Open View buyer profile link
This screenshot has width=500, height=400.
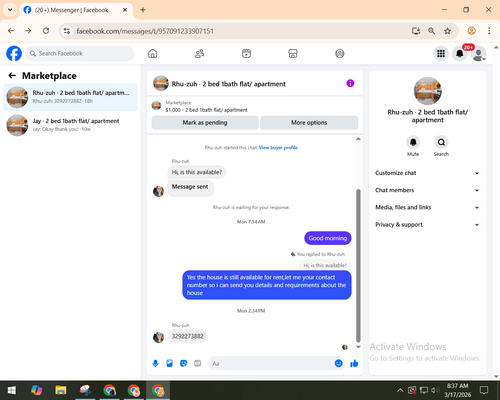tap(278, 148)
